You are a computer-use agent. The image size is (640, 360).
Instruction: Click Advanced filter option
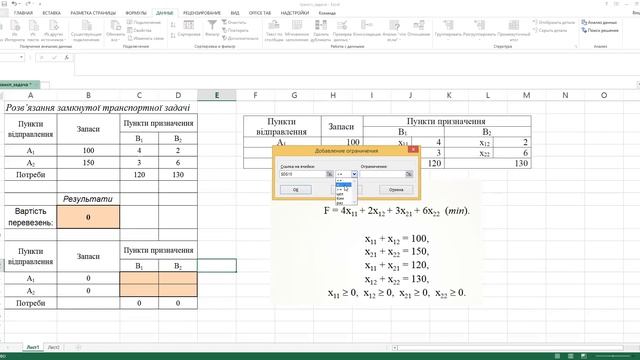pos(240,38)
